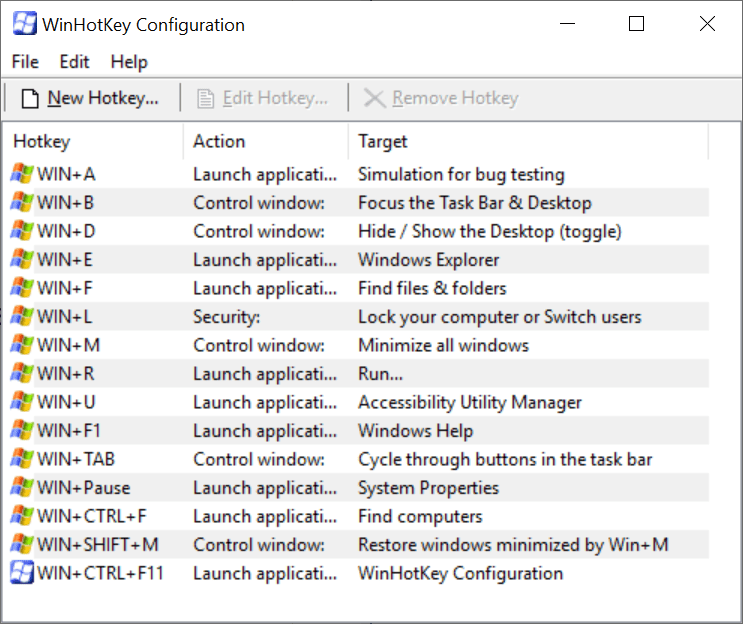Select 'Find files & folders' target
This screenshot has width=743, height=624.
432,288
